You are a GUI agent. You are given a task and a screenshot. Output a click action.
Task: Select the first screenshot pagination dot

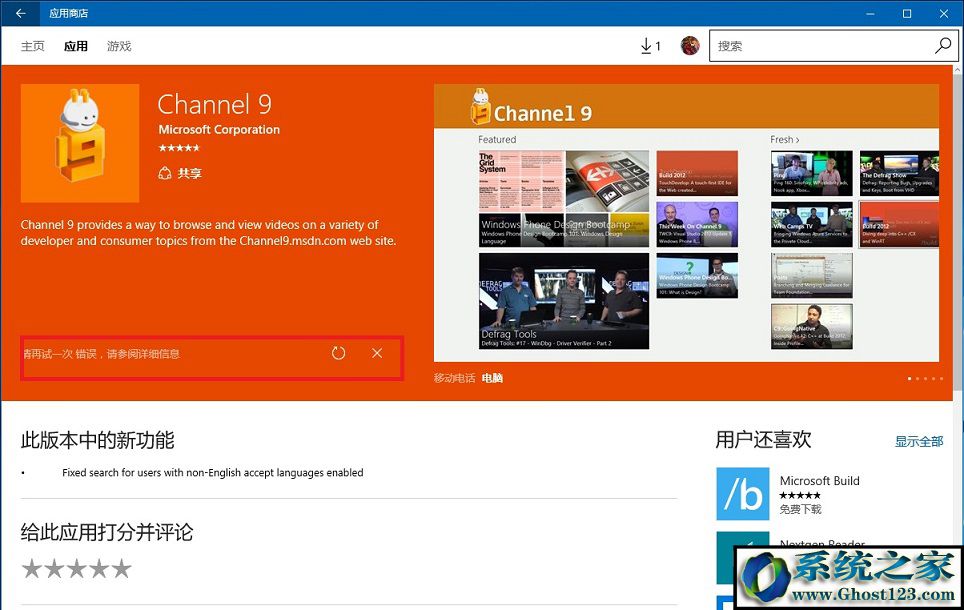pyautogui.click(x=910, y=379)
